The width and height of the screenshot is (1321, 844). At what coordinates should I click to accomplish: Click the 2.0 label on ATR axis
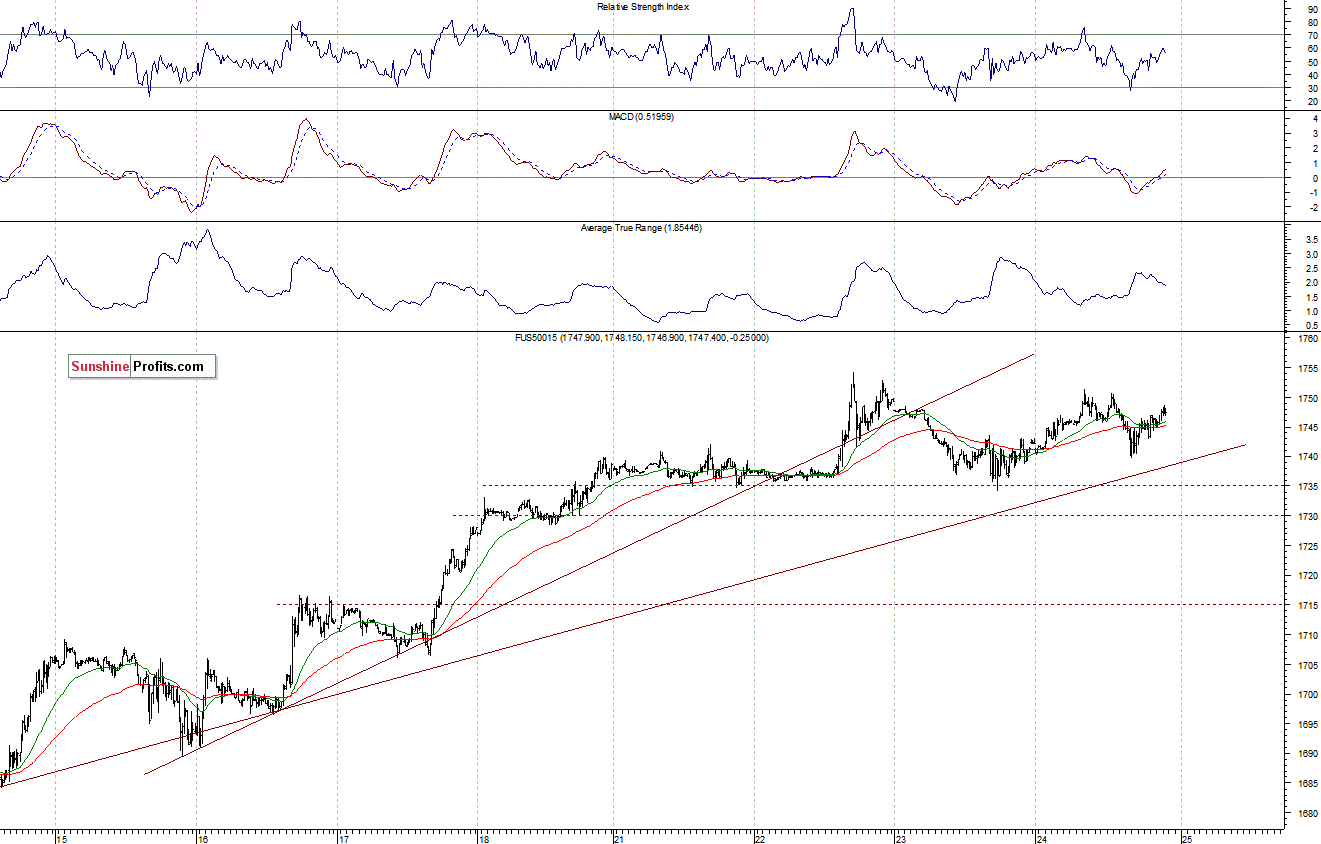[x=1312, y=283]
